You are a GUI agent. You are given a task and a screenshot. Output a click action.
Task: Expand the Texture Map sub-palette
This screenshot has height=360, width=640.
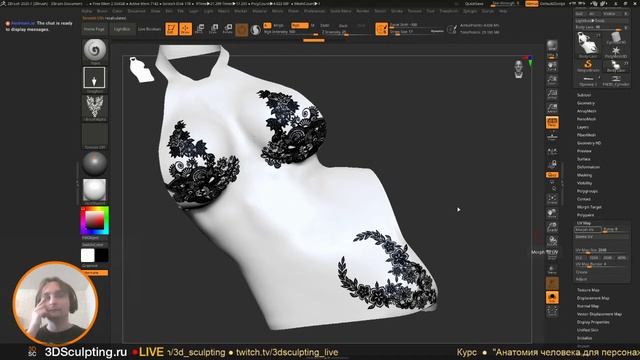click(588, 290)
